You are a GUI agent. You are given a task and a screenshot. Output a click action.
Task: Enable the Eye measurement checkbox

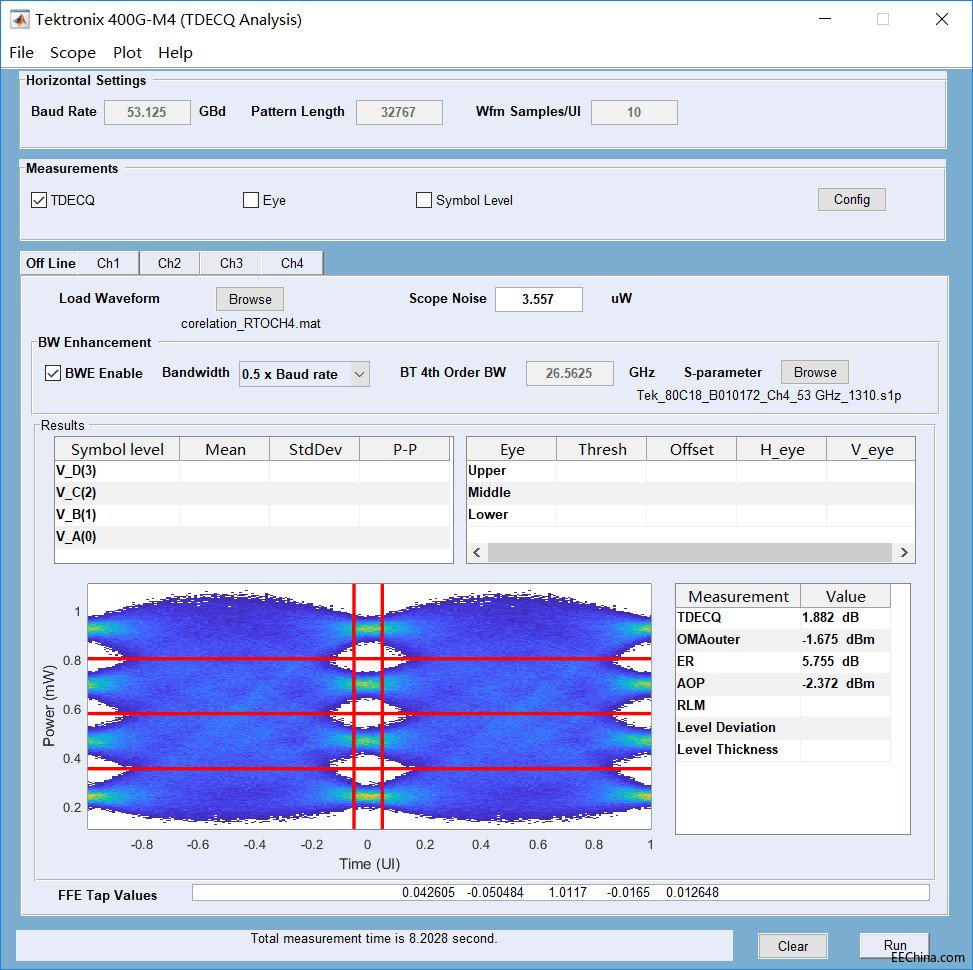(x=251, y=200)
